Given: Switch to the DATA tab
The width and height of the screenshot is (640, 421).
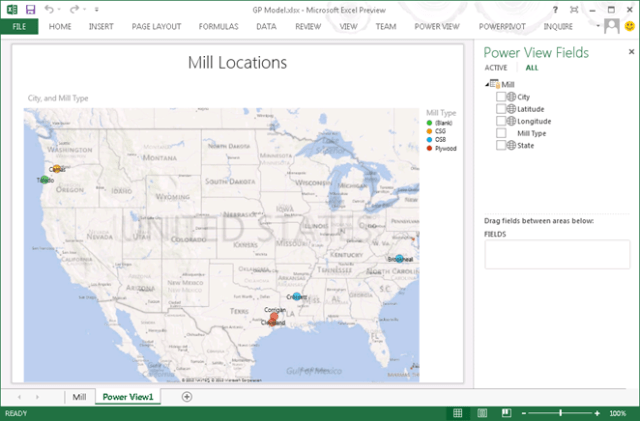Looking at the screenshot, I should tap(267, 27).
